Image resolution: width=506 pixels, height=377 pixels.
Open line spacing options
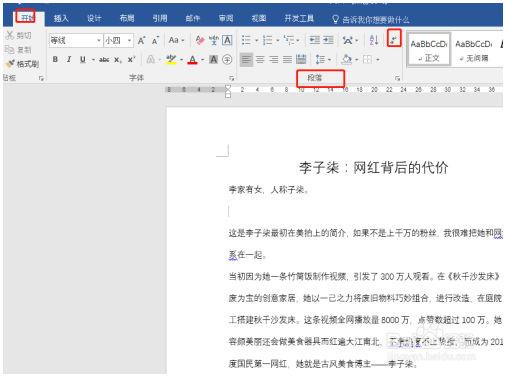(323, 59)
